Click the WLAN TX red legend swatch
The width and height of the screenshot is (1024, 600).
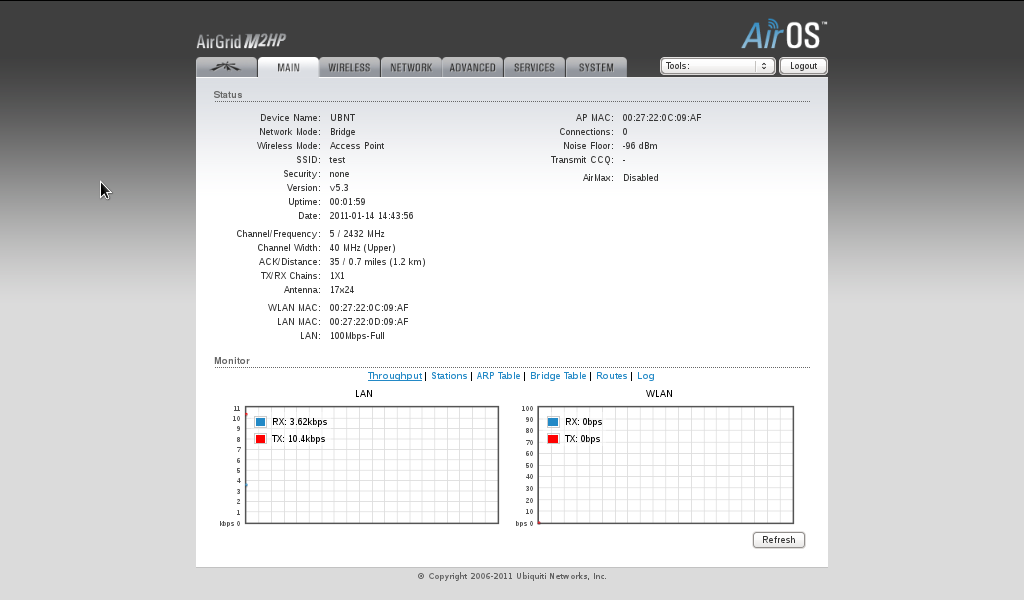pos(553,439)
